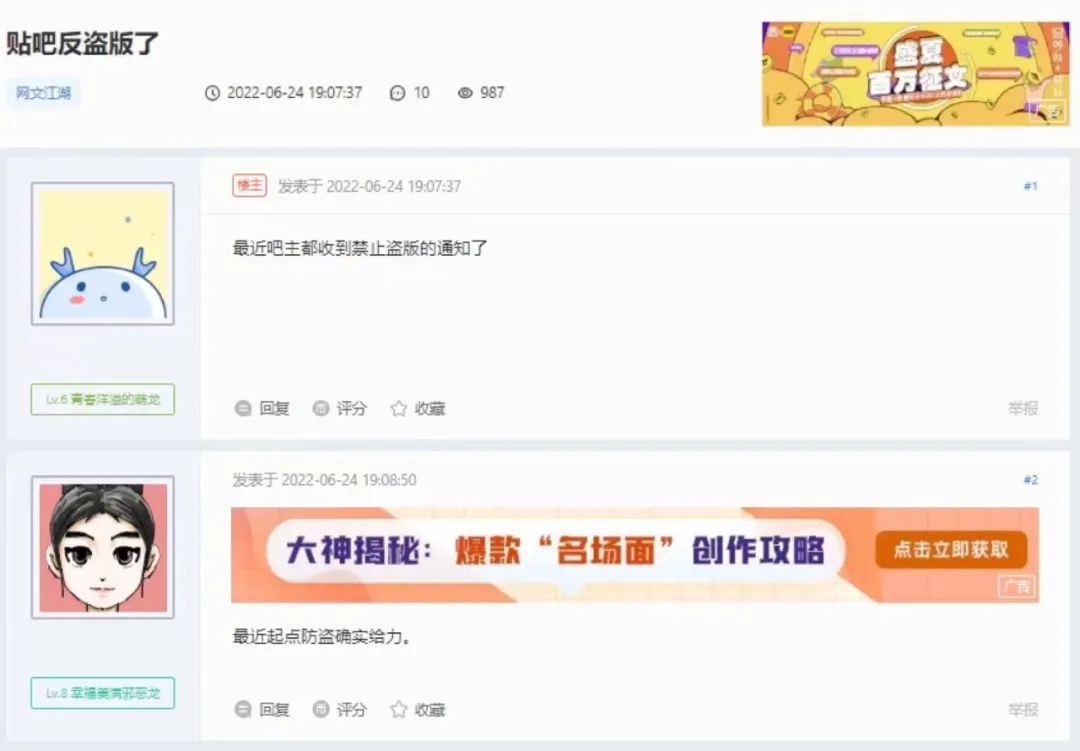Click the reply icon in post #1
The height and width of the screenshot is (751, 1080).
click(x=242, y=409)
